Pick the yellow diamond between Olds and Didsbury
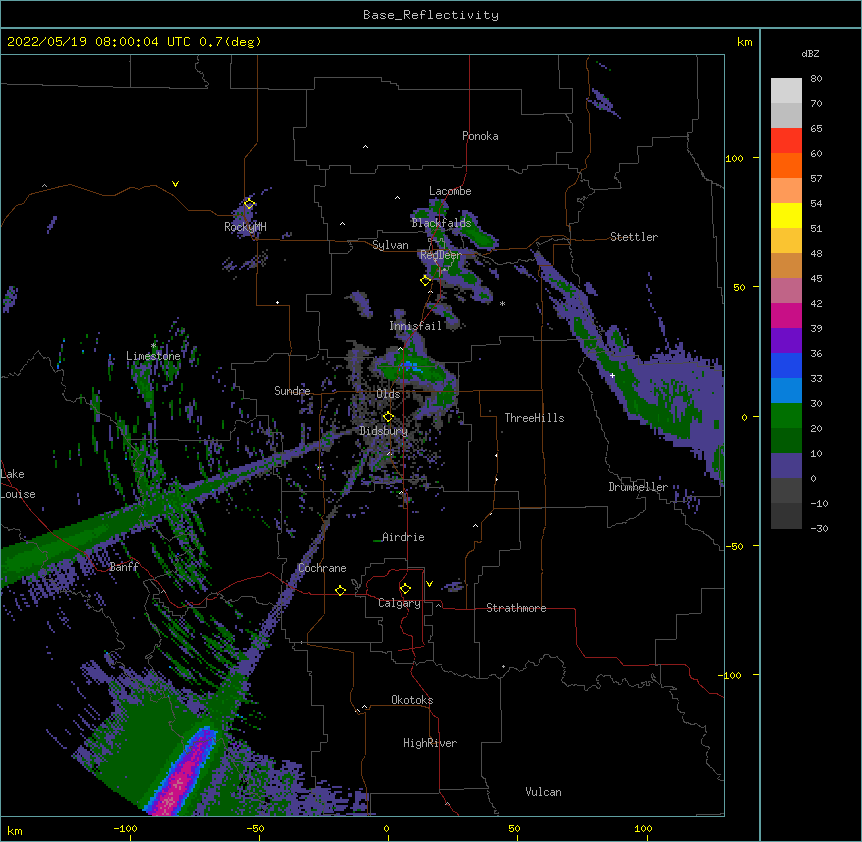Viewport: 862px width, 842px height. click(x=388, y=416)
